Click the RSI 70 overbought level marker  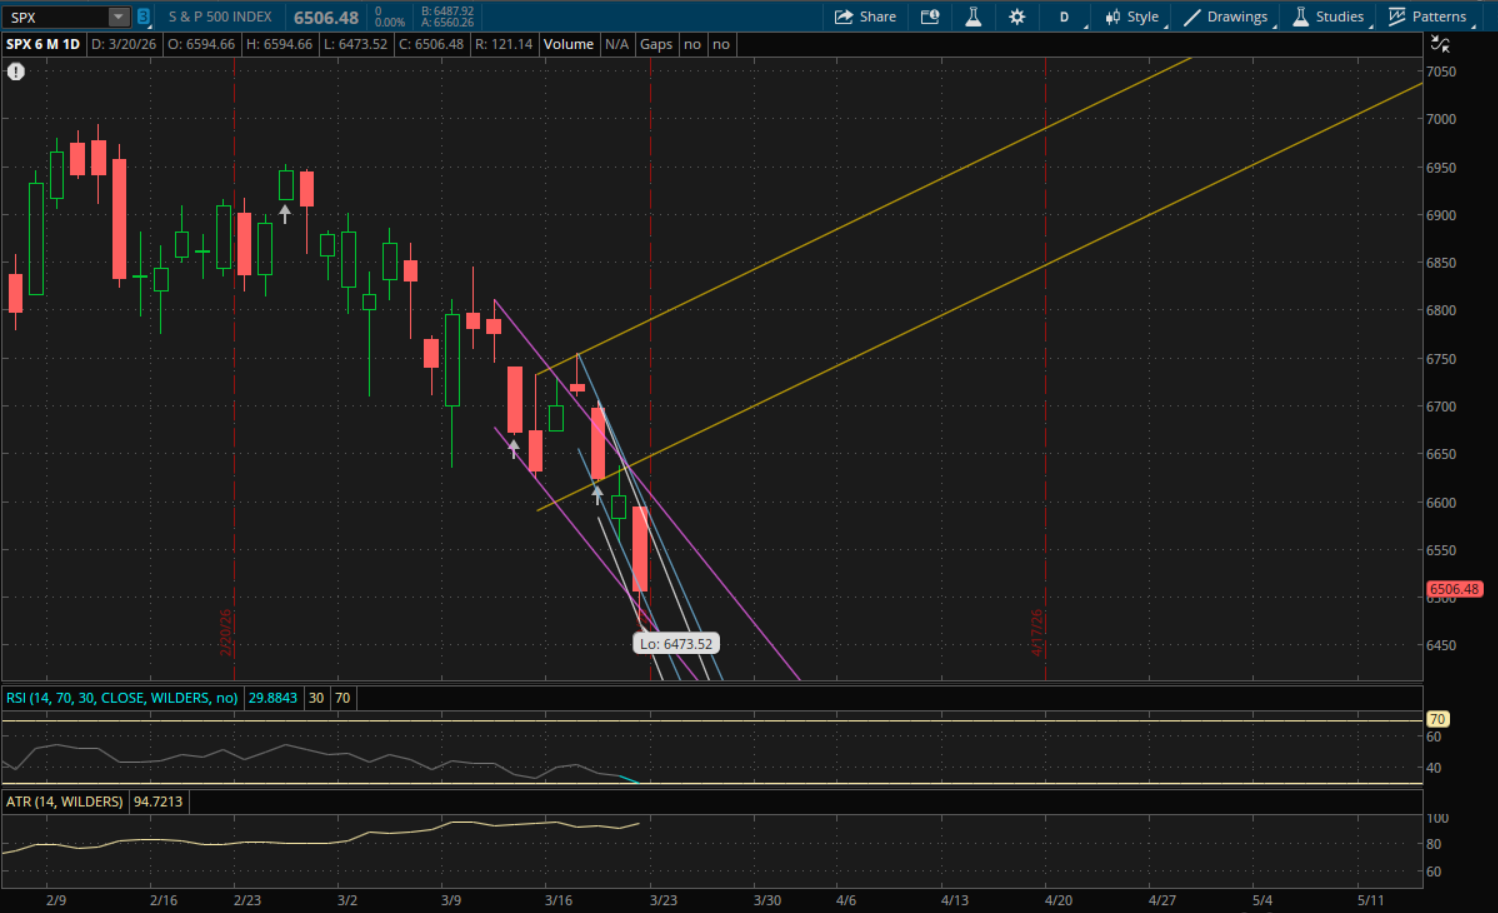point(1437,719)
